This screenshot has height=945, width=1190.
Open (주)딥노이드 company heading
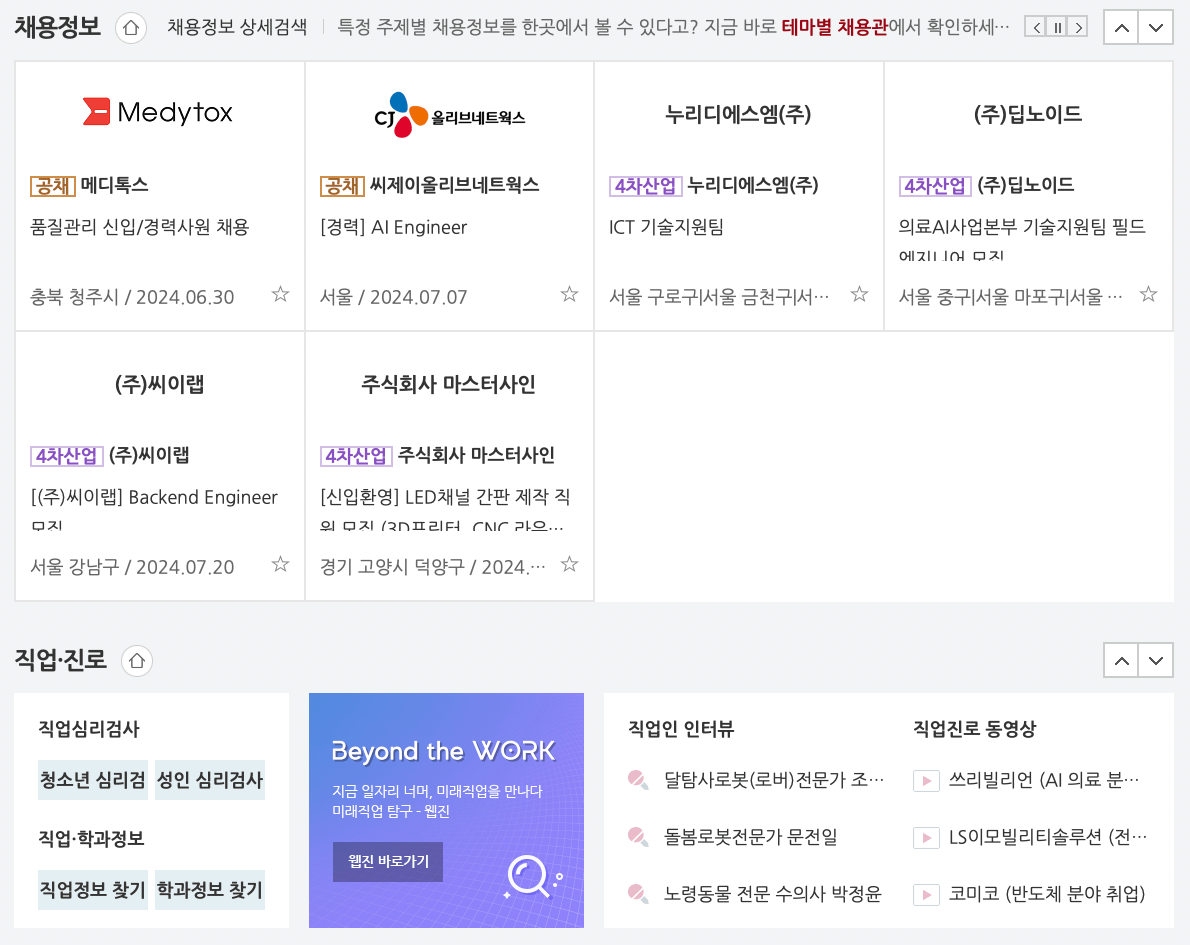click(x=1028, y=115)
